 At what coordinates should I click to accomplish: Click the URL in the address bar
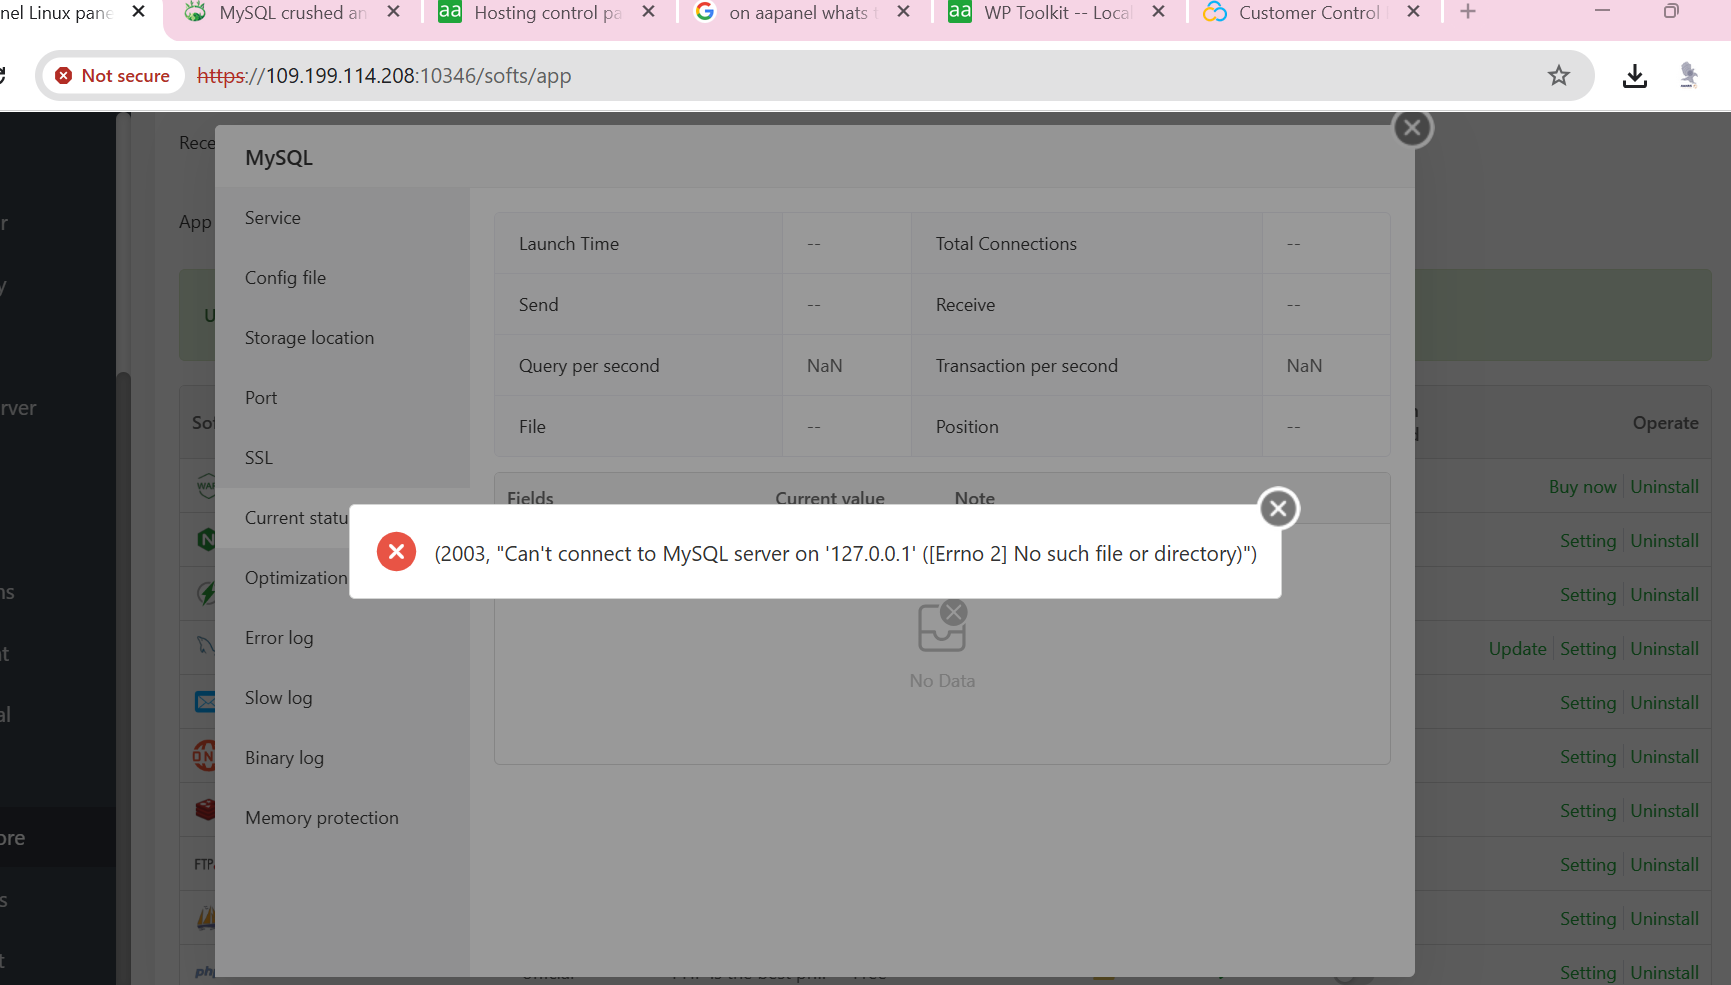(384, 76)
